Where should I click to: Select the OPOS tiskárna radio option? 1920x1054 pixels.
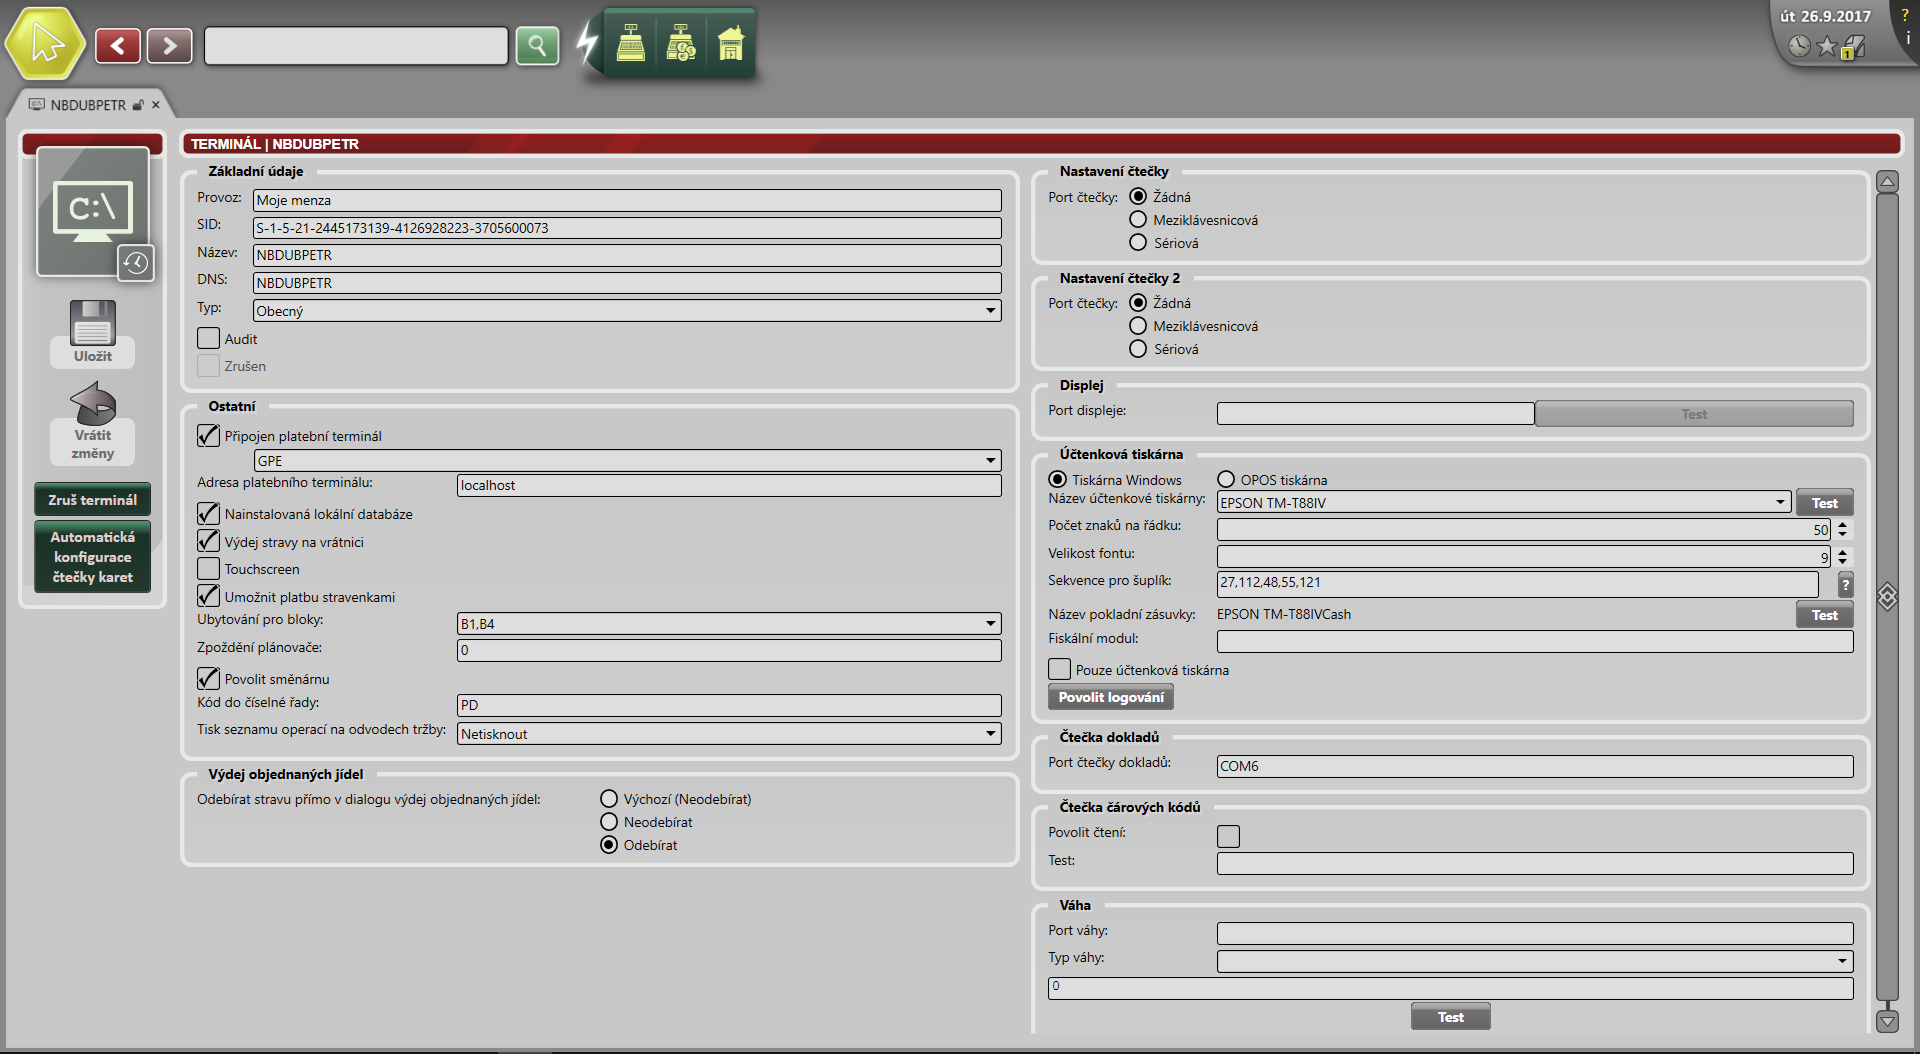[x=1226, y=480]
